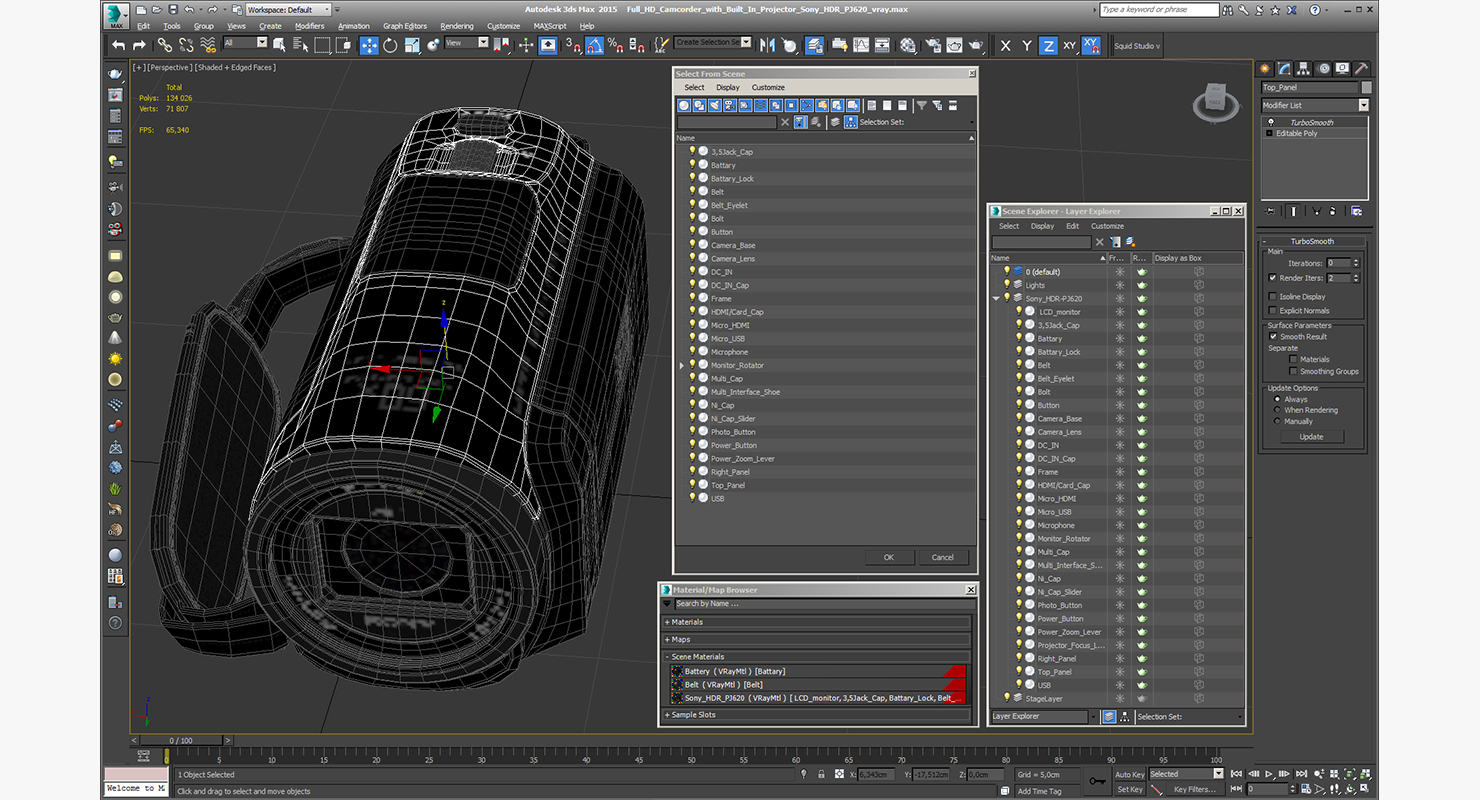The height and width of the screenshot is (800, 1480).
Task: Click the Render Production teapot icon
Action: click(977, 45)
